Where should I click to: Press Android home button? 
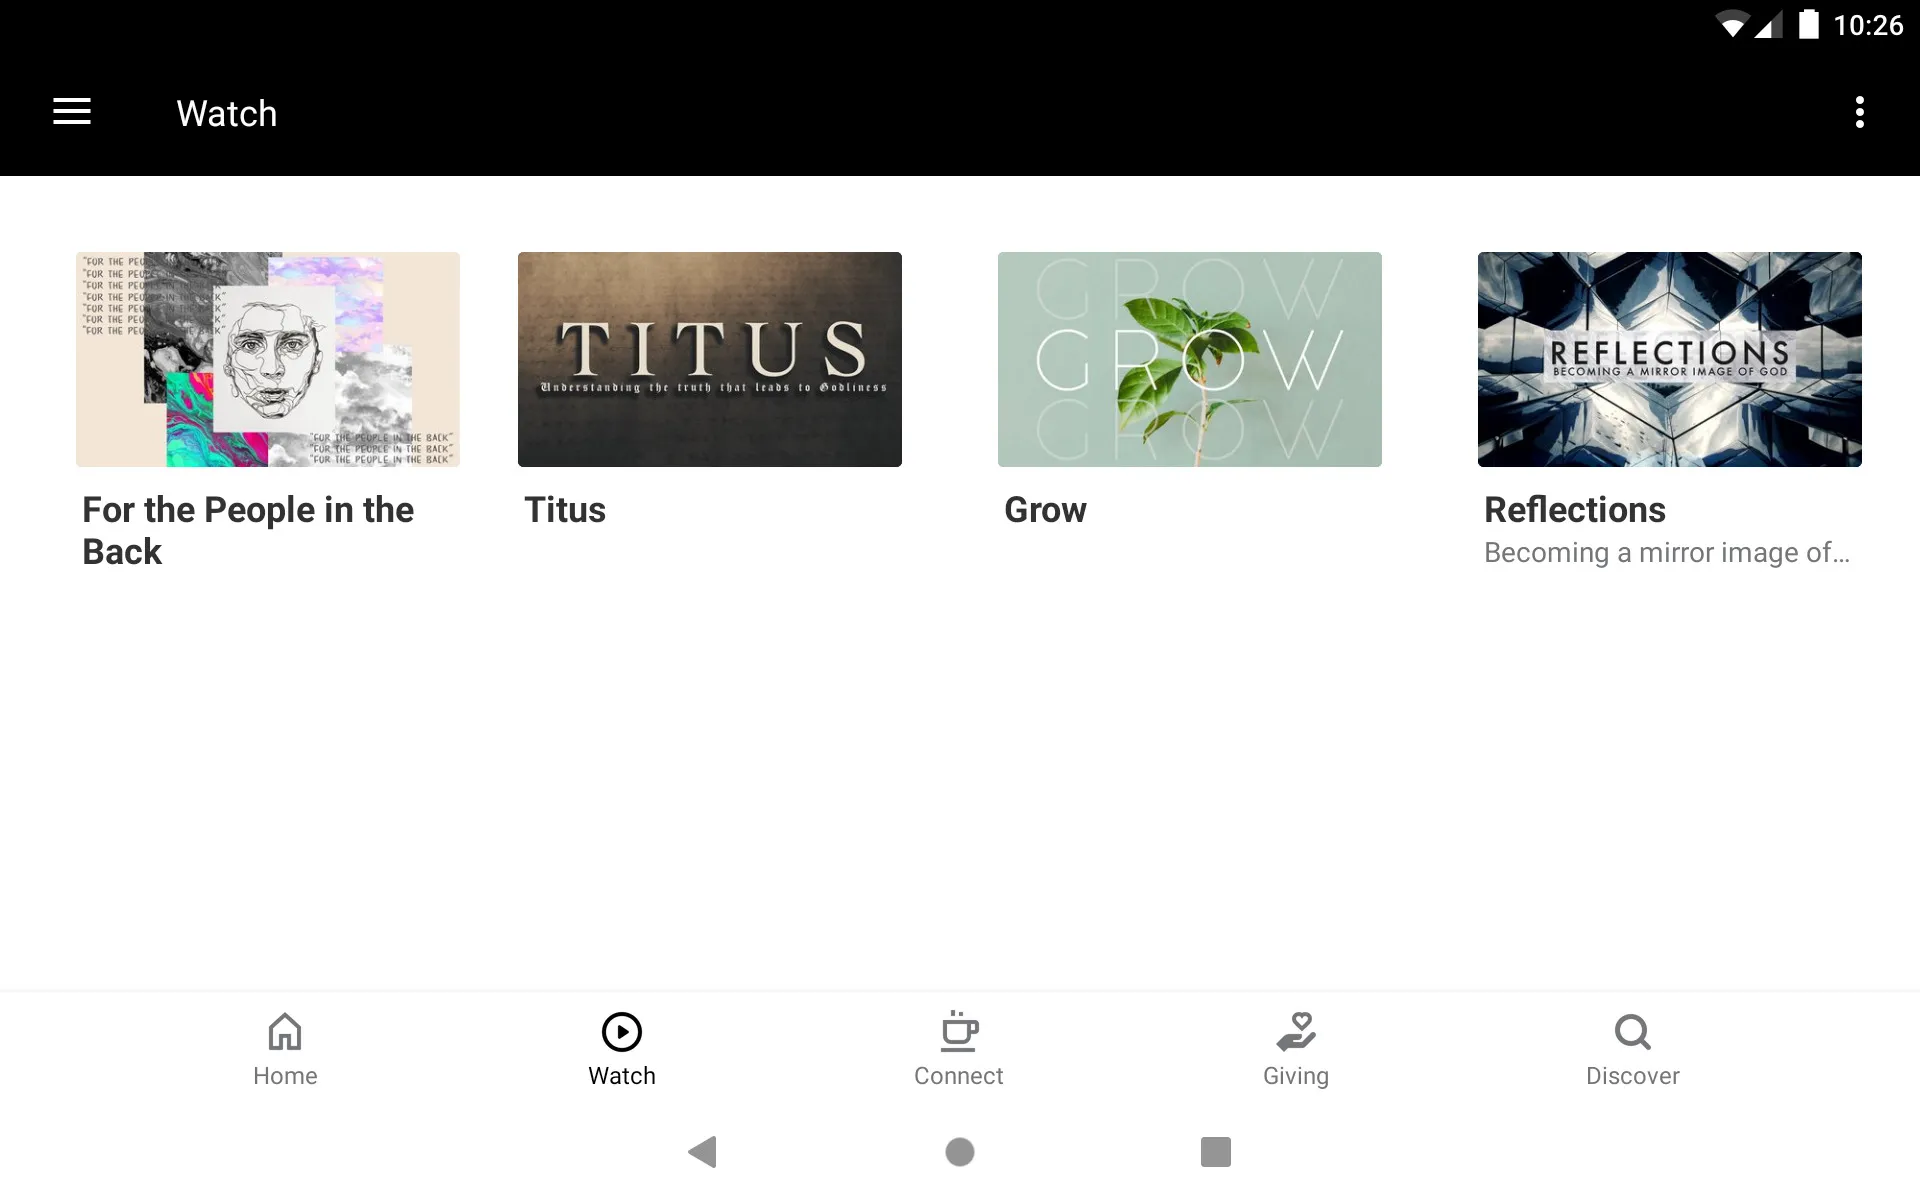[x=959, y=1153]
